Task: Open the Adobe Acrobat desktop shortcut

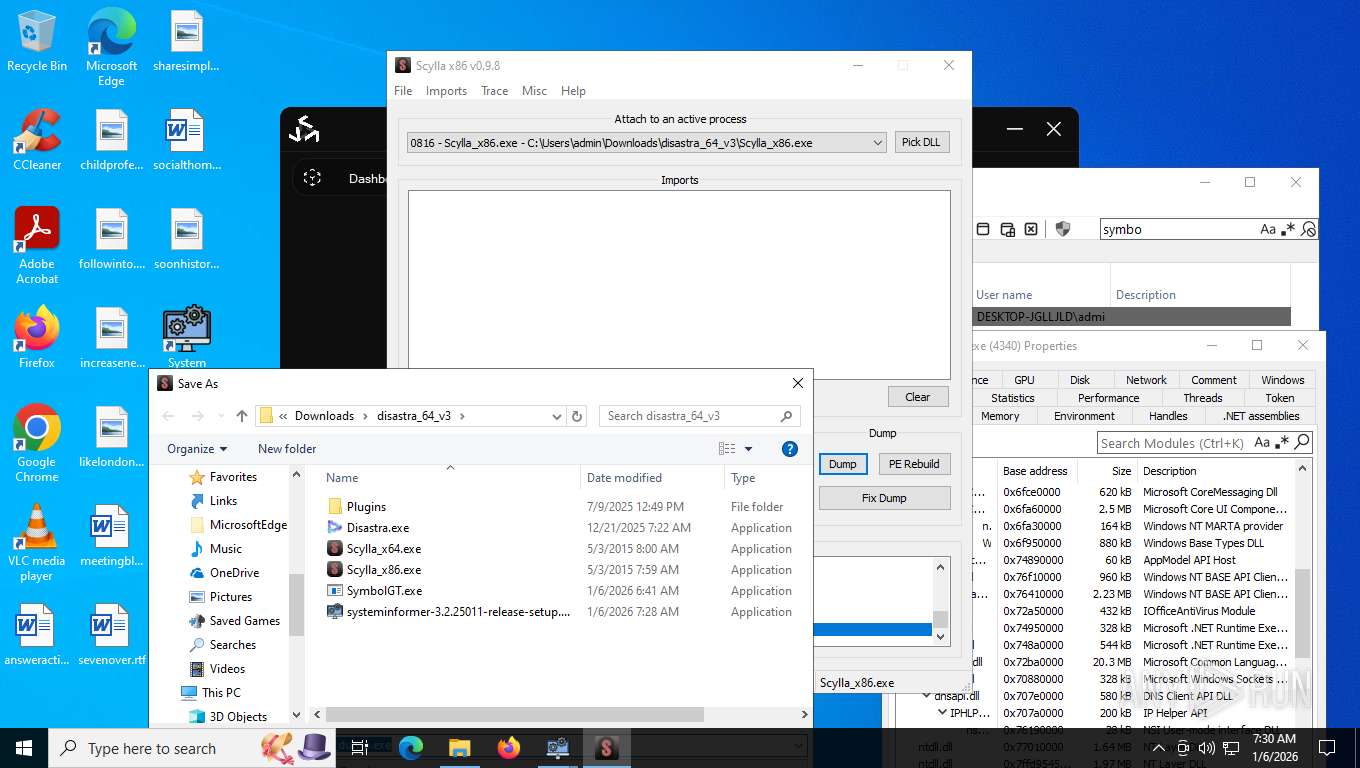Action: tap(37, 246)
